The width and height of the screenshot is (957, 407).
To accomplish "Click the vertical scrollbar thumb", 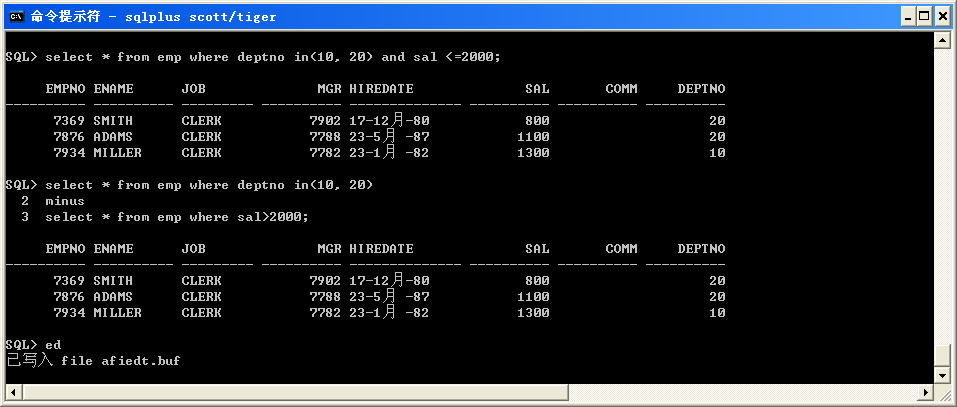I will pos(941,355).
